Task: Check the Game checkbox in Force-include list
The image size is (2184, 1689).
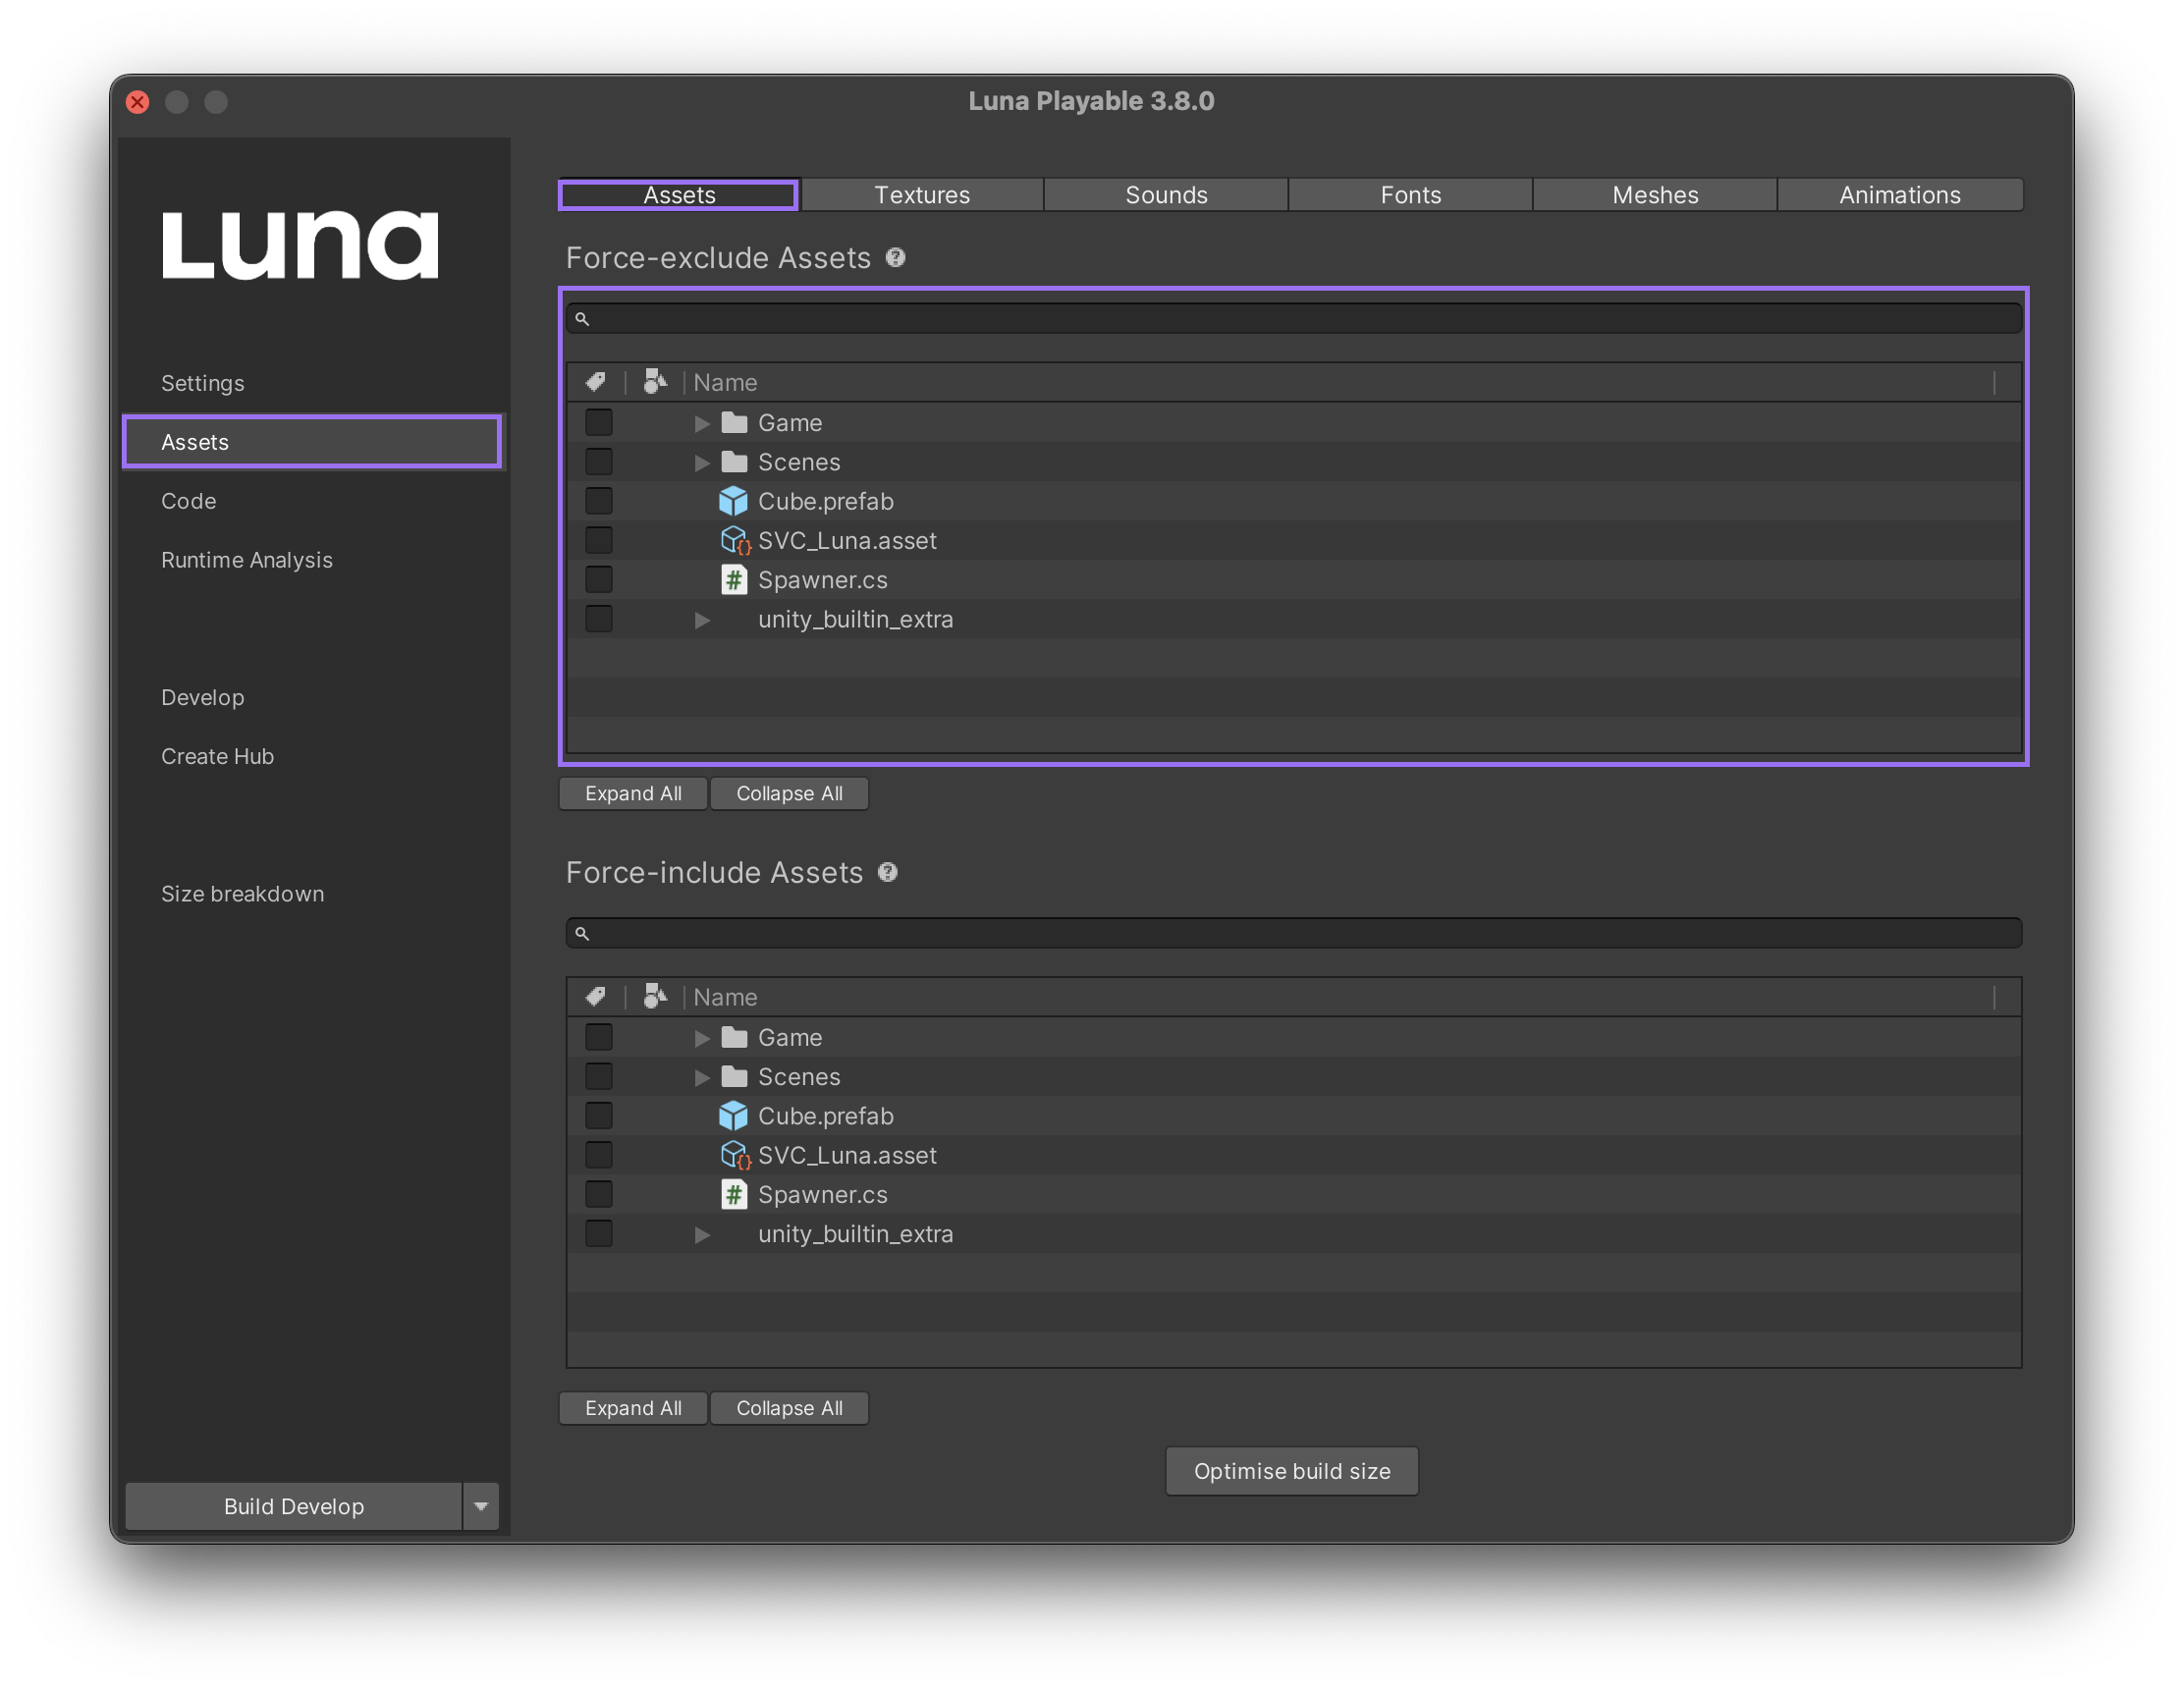Action: pyautogui.click(x=599, y=1037)
